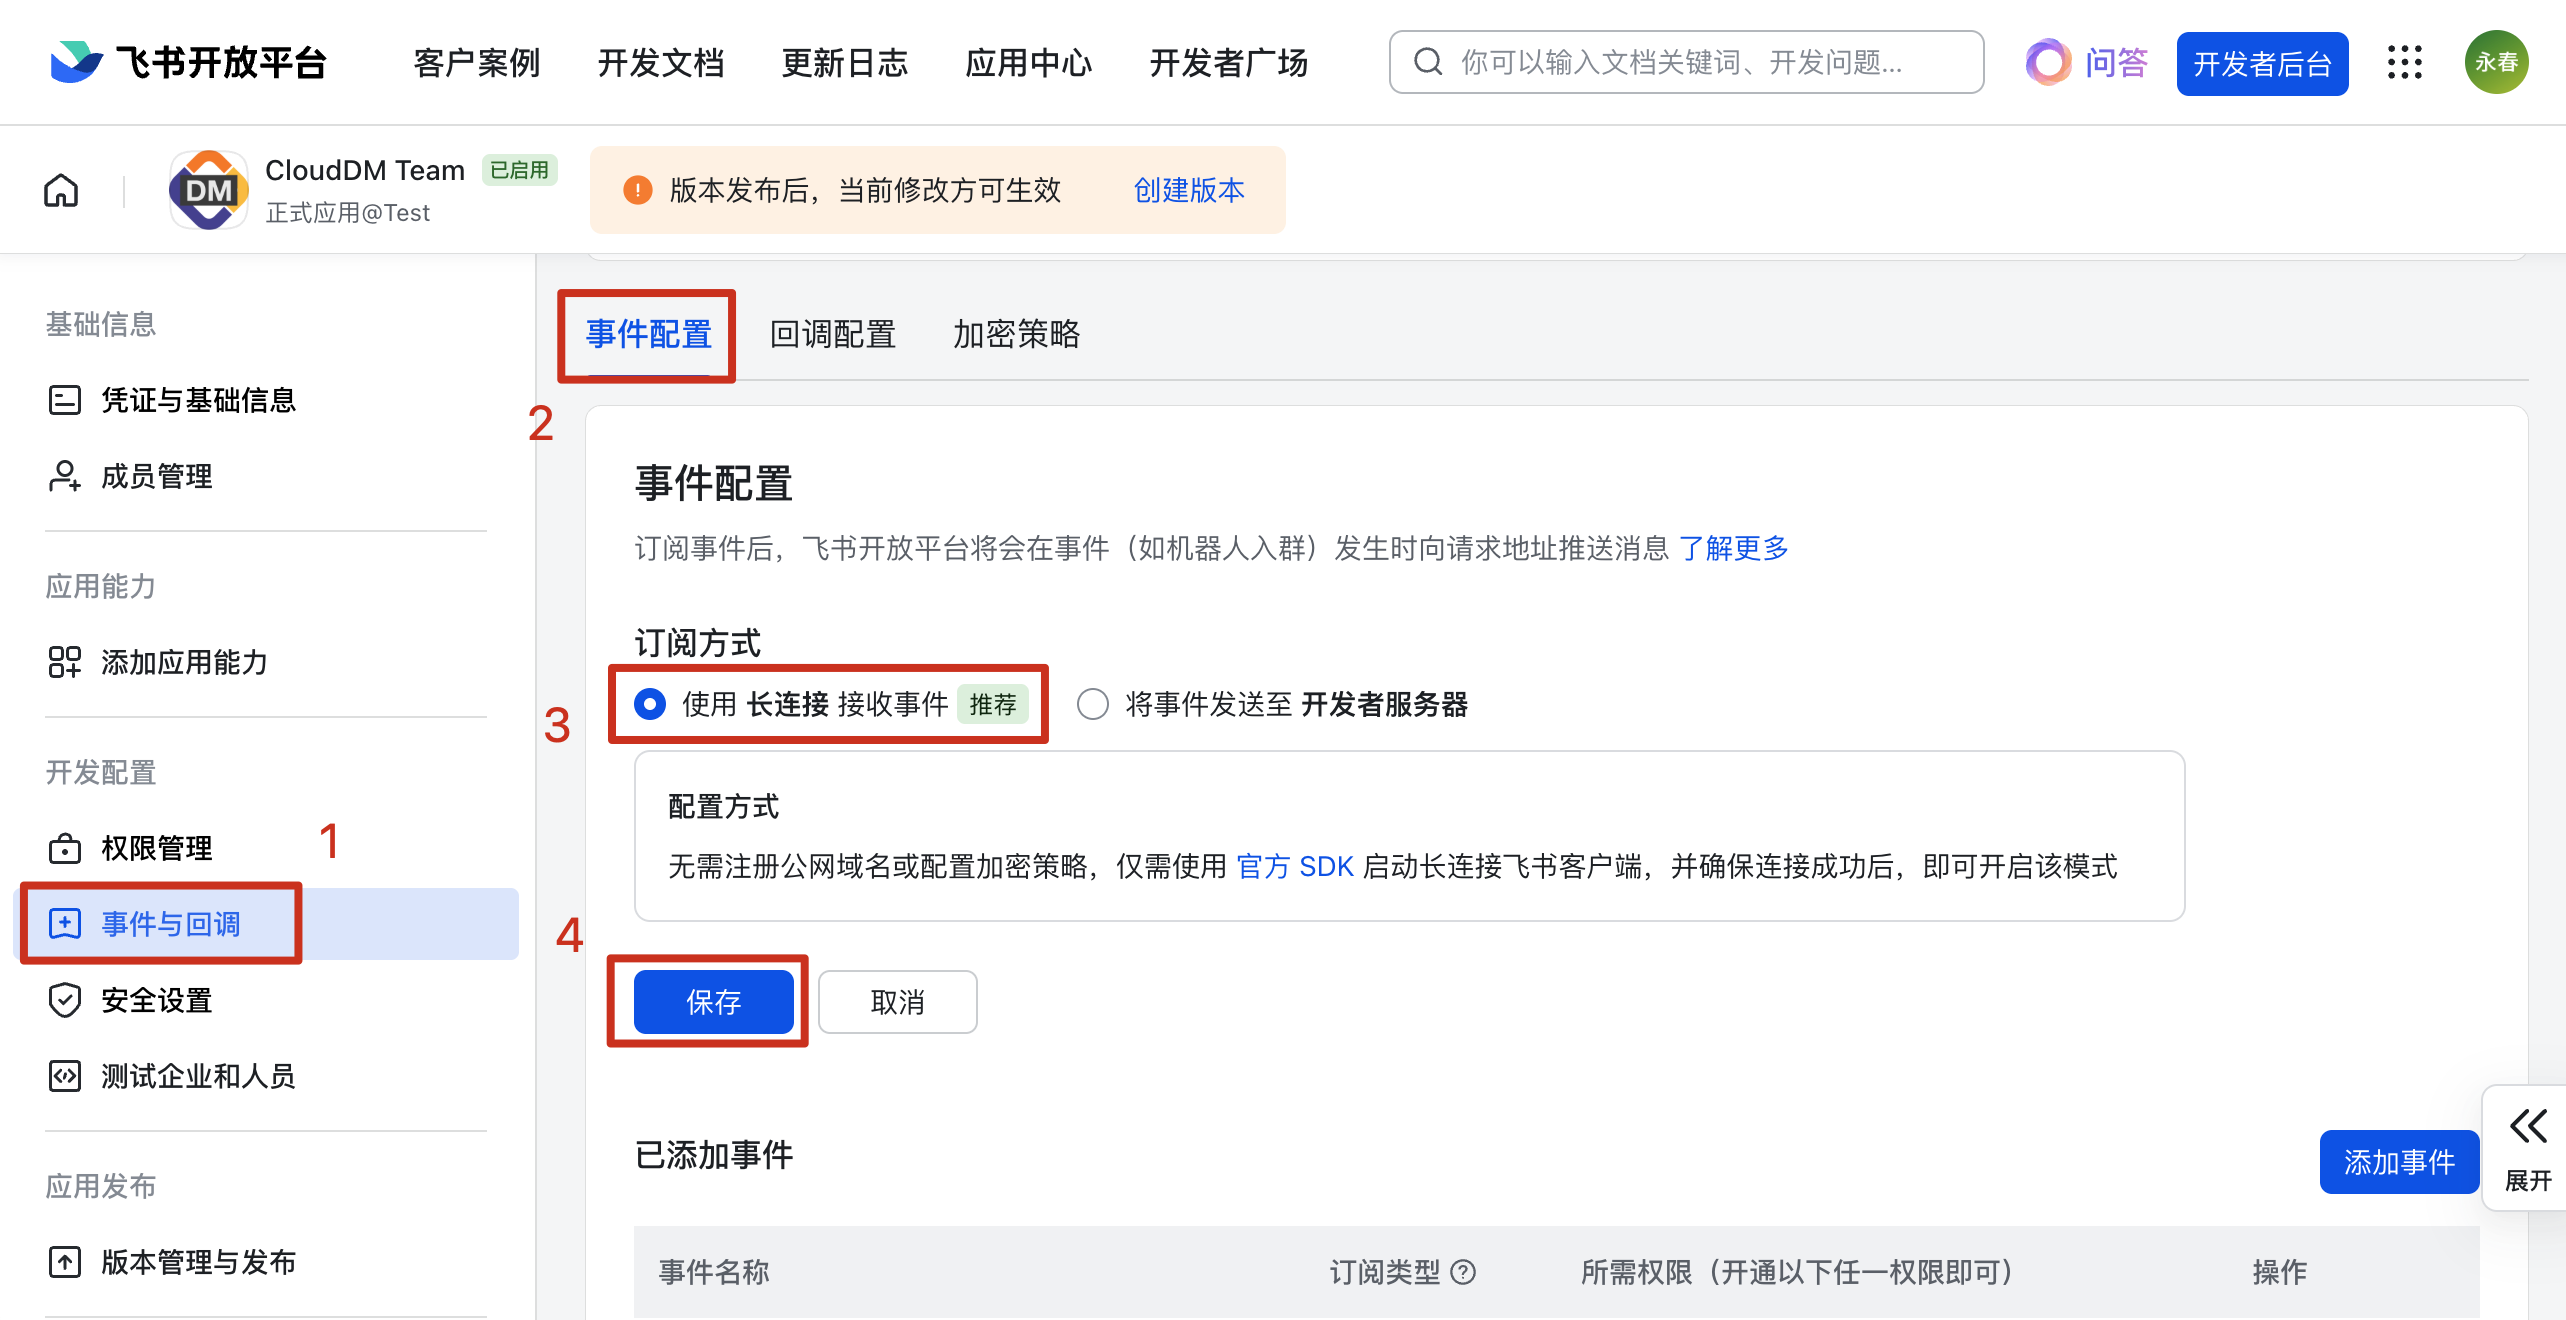This screenshot has height=1320, width=2566.
Task: Open the nine-dot apps grid icon
Action: (x=2404, y=63)
